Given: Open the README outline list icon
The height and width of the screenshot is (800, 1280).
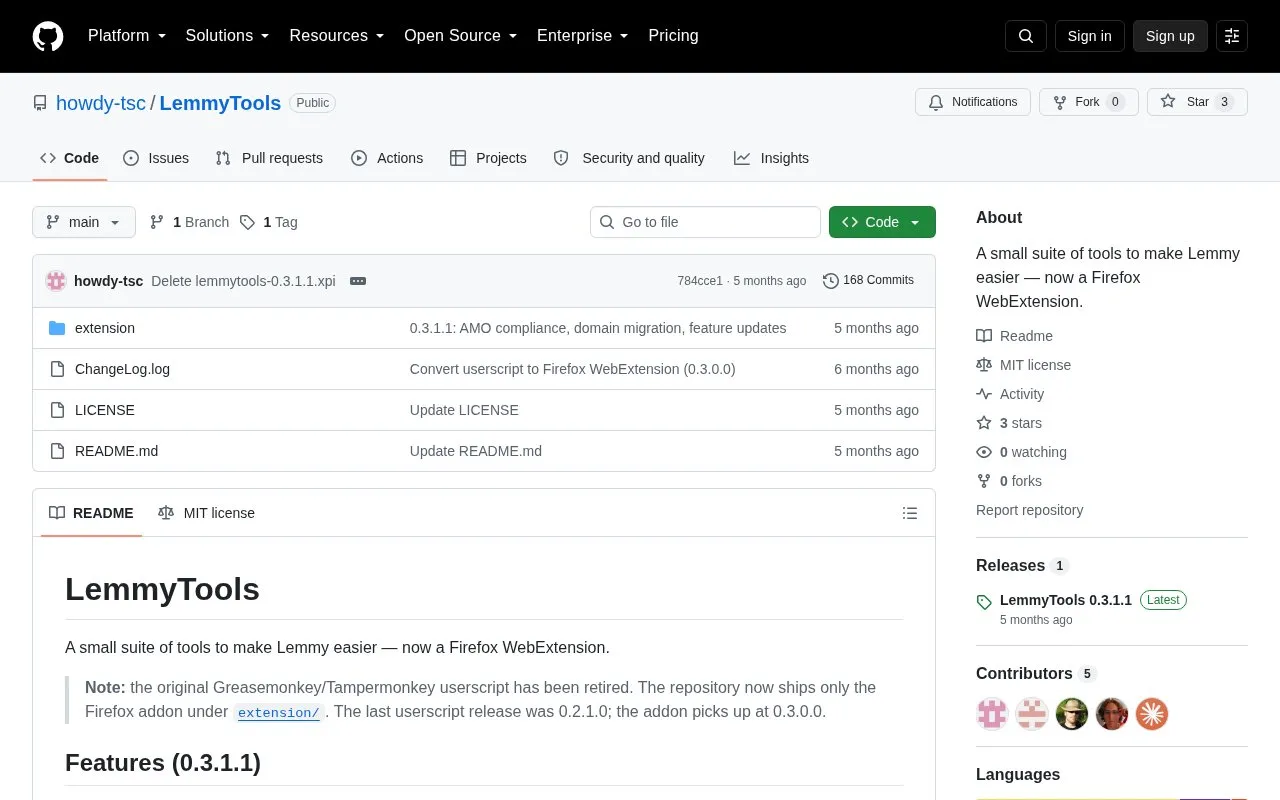Looking at the screenshot, I should pos(910,513).
